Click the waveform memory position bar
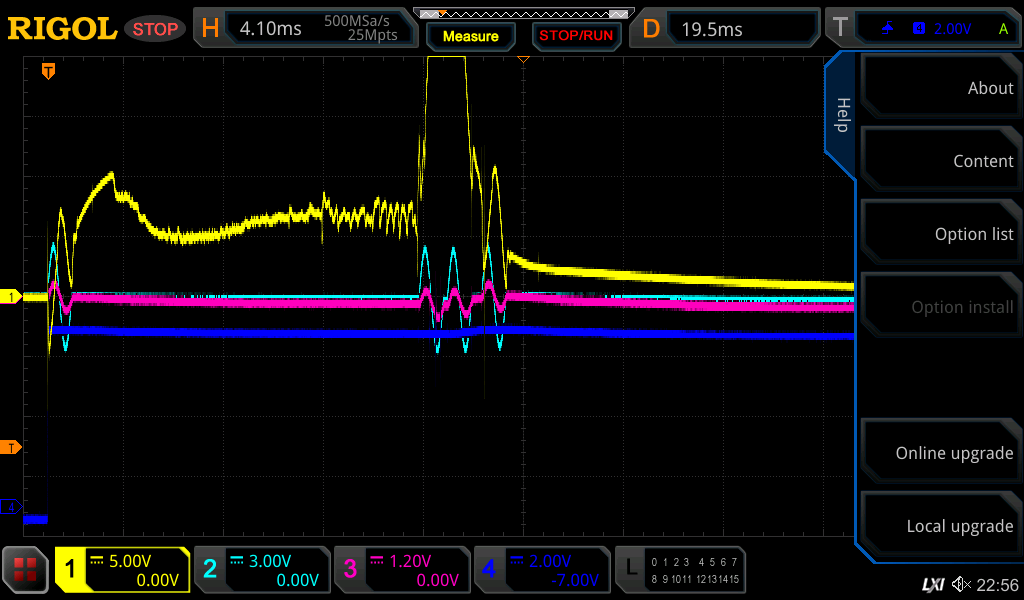 522,14
